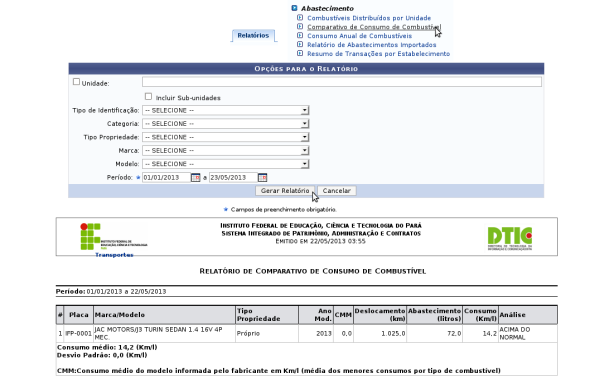The image size is (596, 384).
Task: Open the Categoria dropdown
Action: pyautogui.click(x=226, y=124)
